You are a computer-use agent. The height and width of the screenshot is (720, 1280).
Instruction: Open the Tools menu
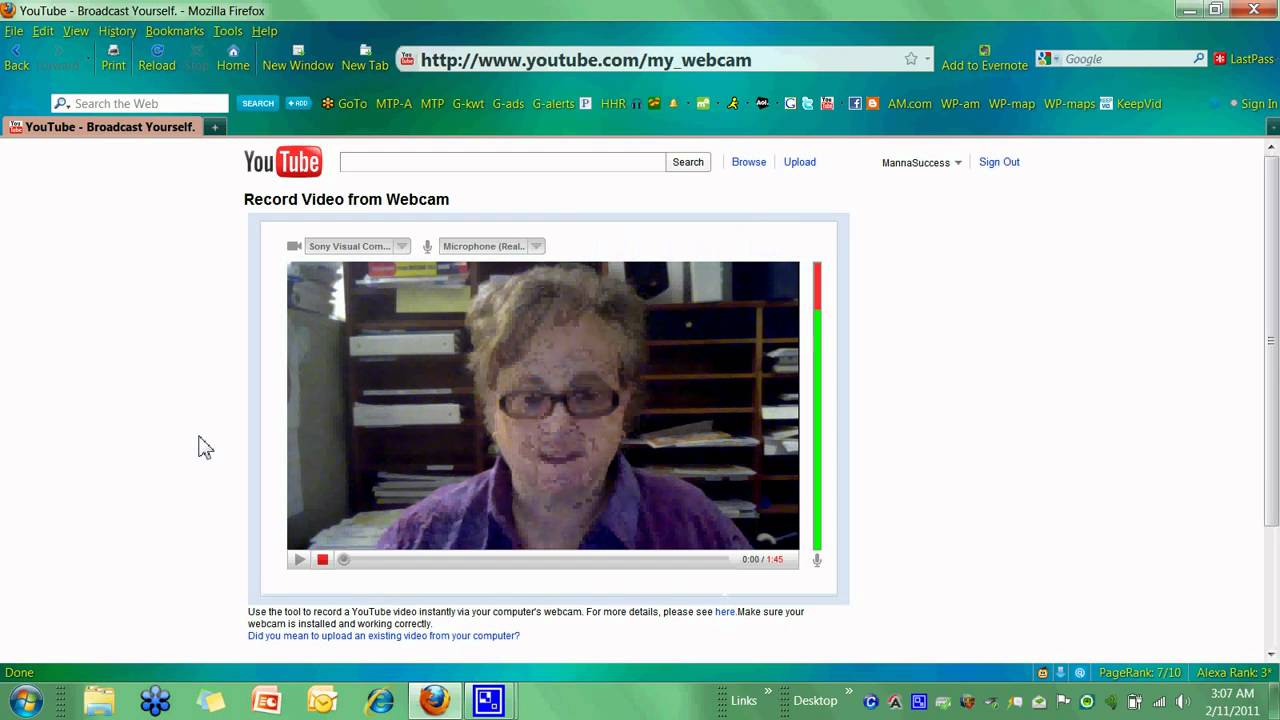tap(228, 31)
